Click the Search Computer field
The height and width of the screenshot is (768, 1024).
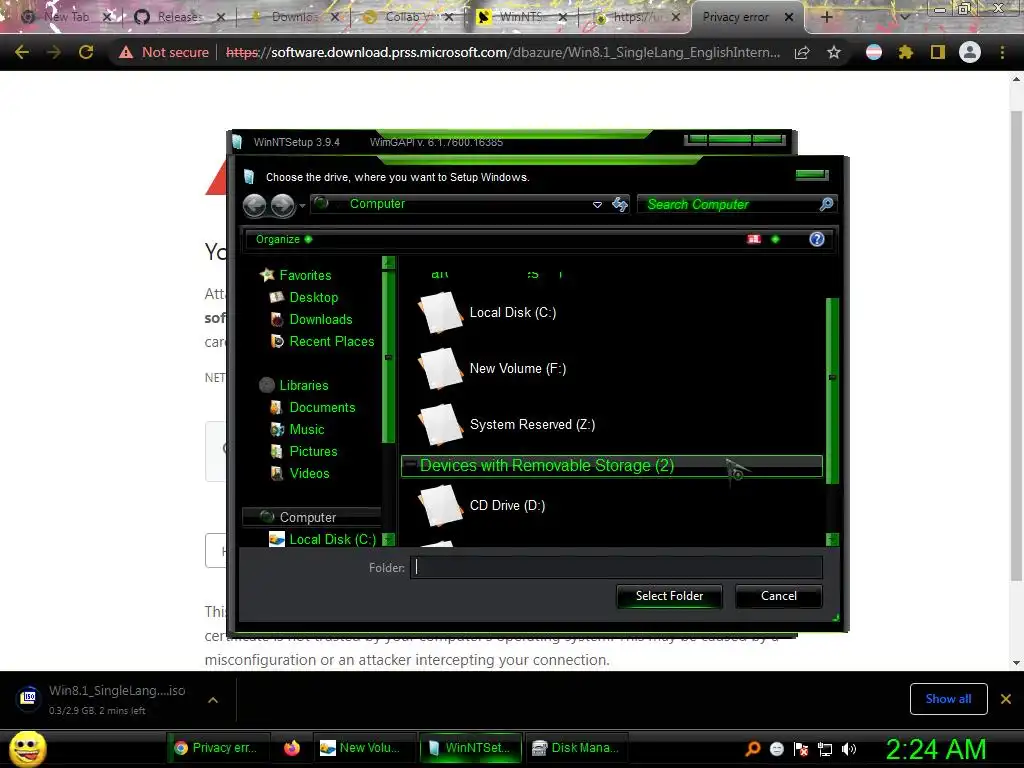tap(728, 204)
